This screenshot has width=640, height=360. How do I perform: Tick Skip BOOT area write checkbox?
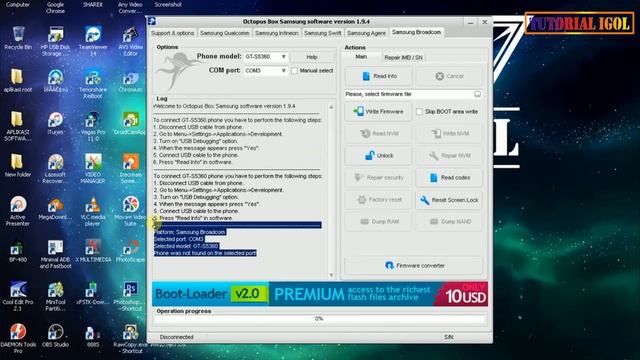pos(419,111)
